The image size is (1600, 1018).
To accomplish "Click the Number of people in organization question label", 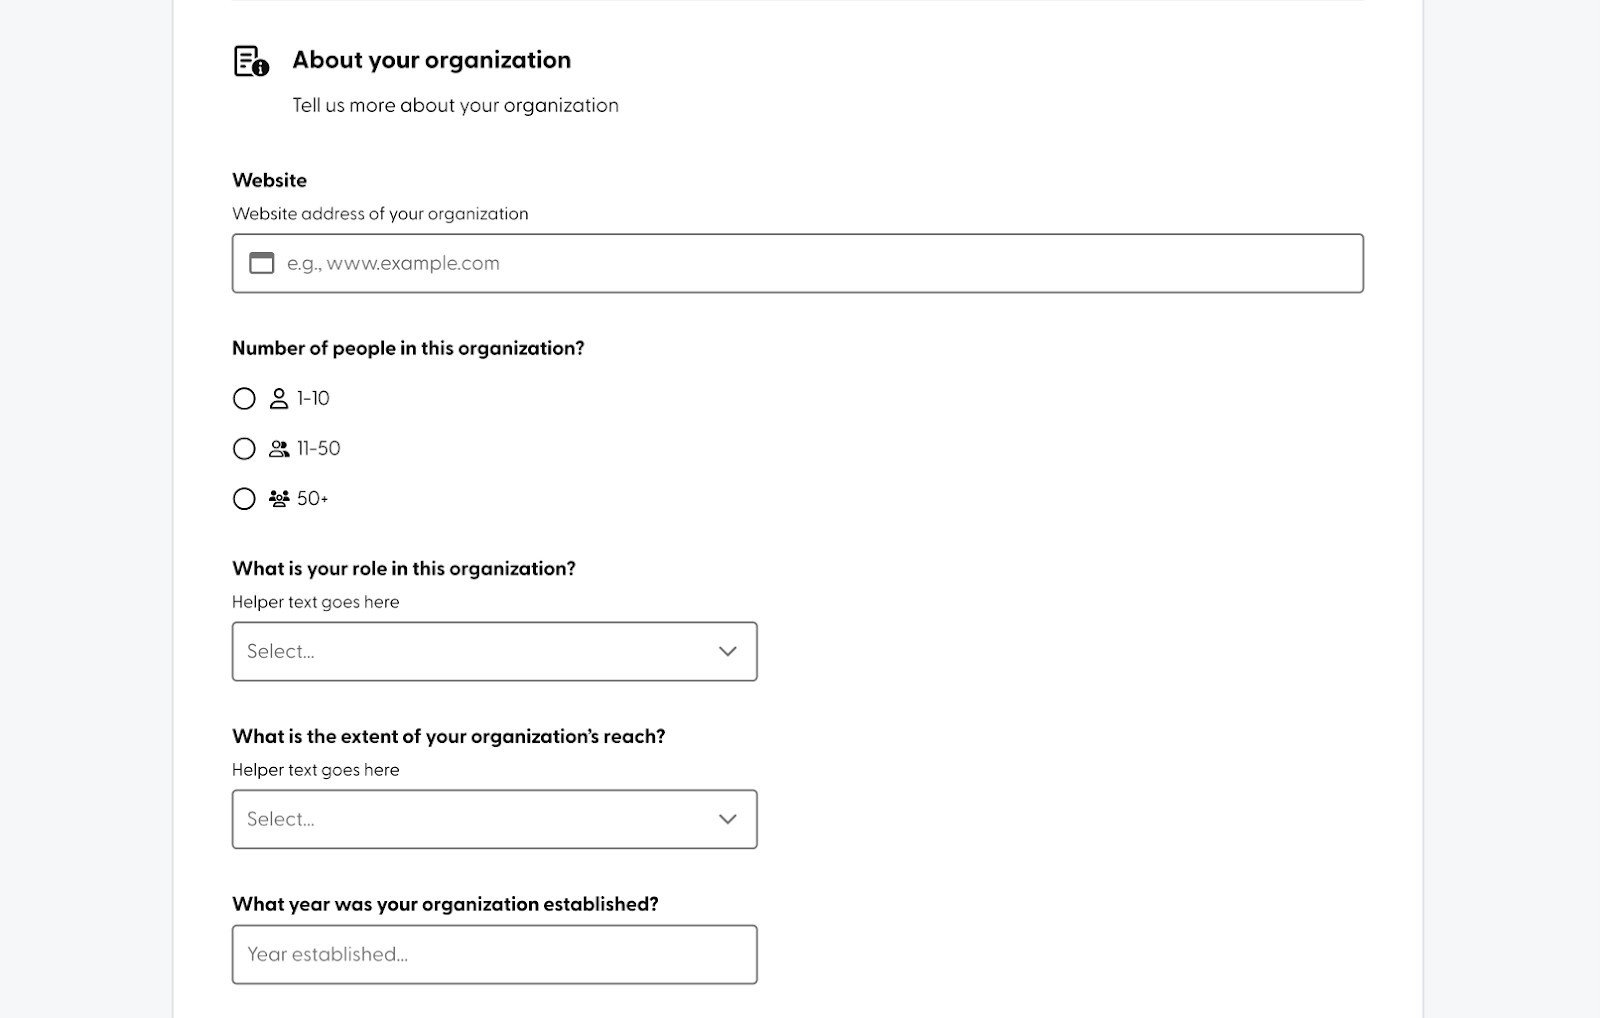I will 408,348.
